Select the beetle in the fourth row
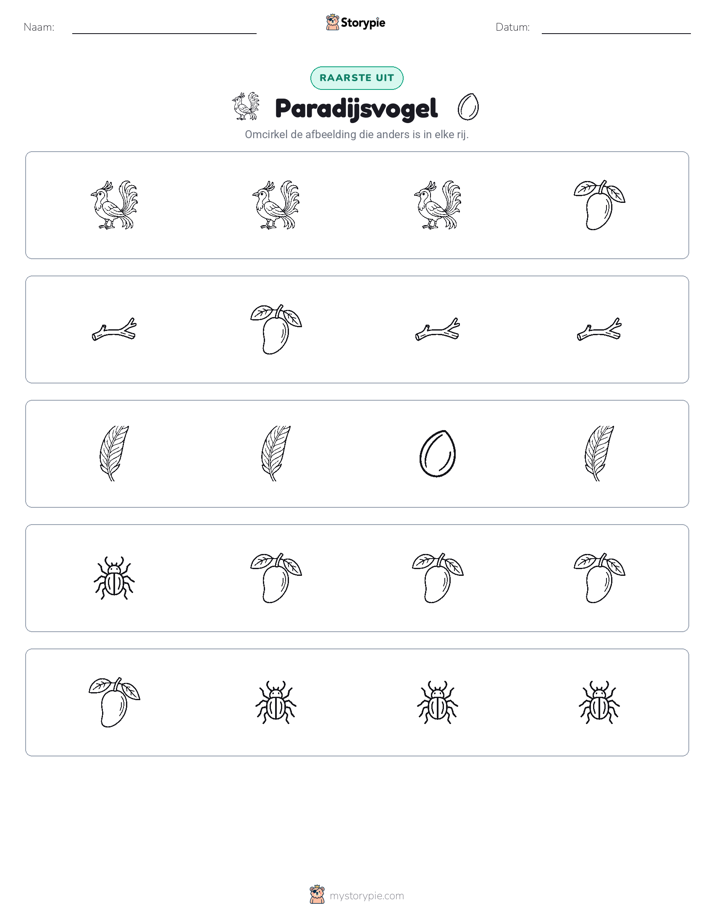The height and width of the screenshot is (924, 714). pos(114,578)
